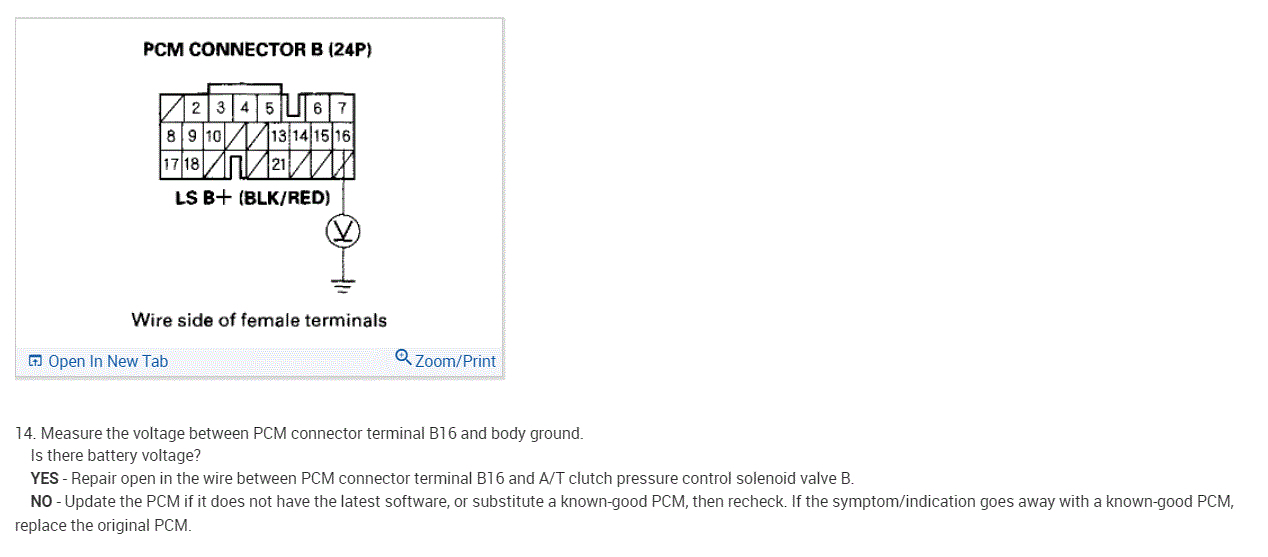Screen dimensions: 1268x557
Task: Select terminal 17 in the connector diagram
Action: tap(169, 163)
